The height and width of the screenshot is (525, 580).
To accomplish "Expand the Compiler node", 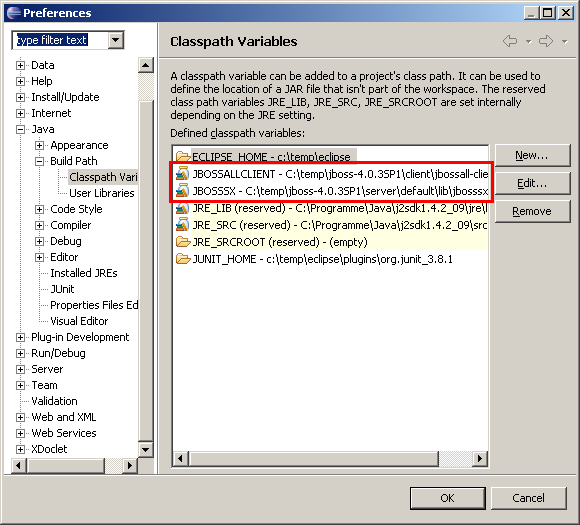I will coord(40,225).
